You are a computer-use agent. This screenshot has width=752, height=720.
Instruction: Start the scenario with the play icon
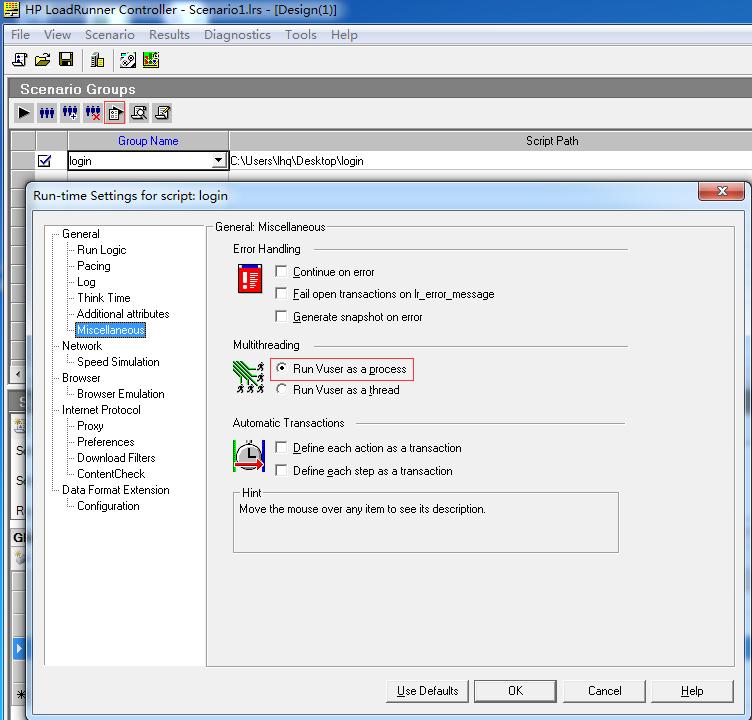click(x=24, y=113)
